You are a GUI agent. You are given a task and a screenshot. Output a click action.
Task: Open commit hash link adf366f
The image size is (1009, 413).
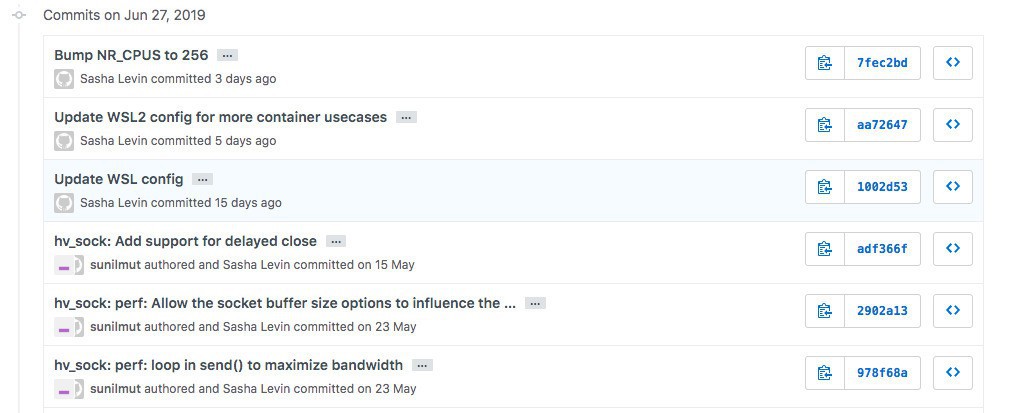882,249
